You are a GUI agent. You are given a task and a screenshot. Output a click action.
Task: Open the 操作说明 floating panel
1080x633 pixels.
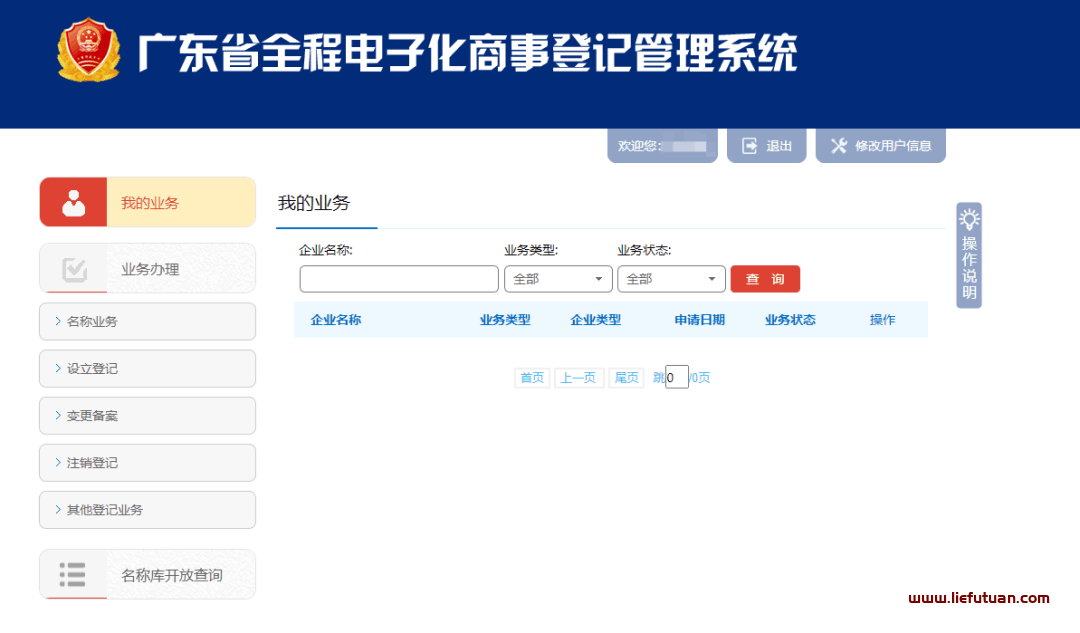[967, 256]
